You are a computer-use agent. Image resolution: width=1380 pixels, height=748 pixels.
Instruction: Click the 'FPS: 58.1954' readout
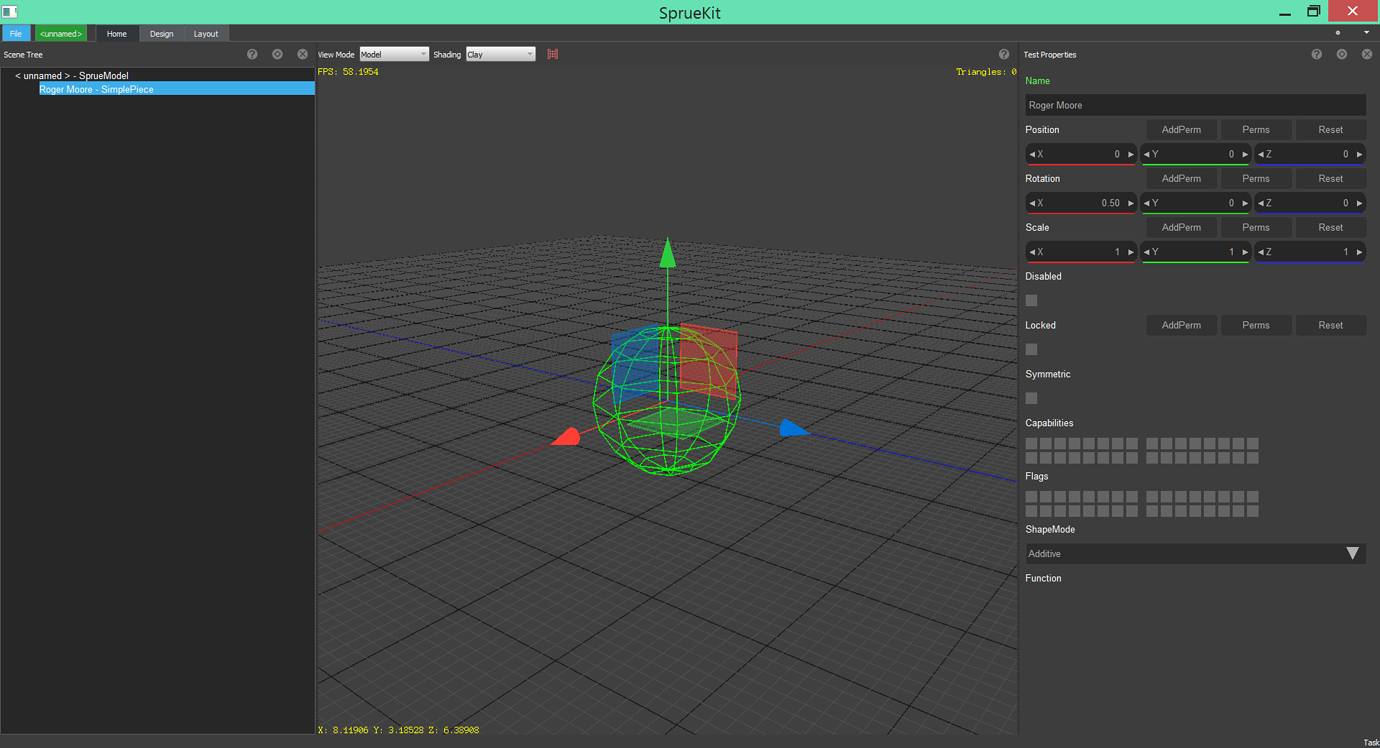click(x=348, y=72)
